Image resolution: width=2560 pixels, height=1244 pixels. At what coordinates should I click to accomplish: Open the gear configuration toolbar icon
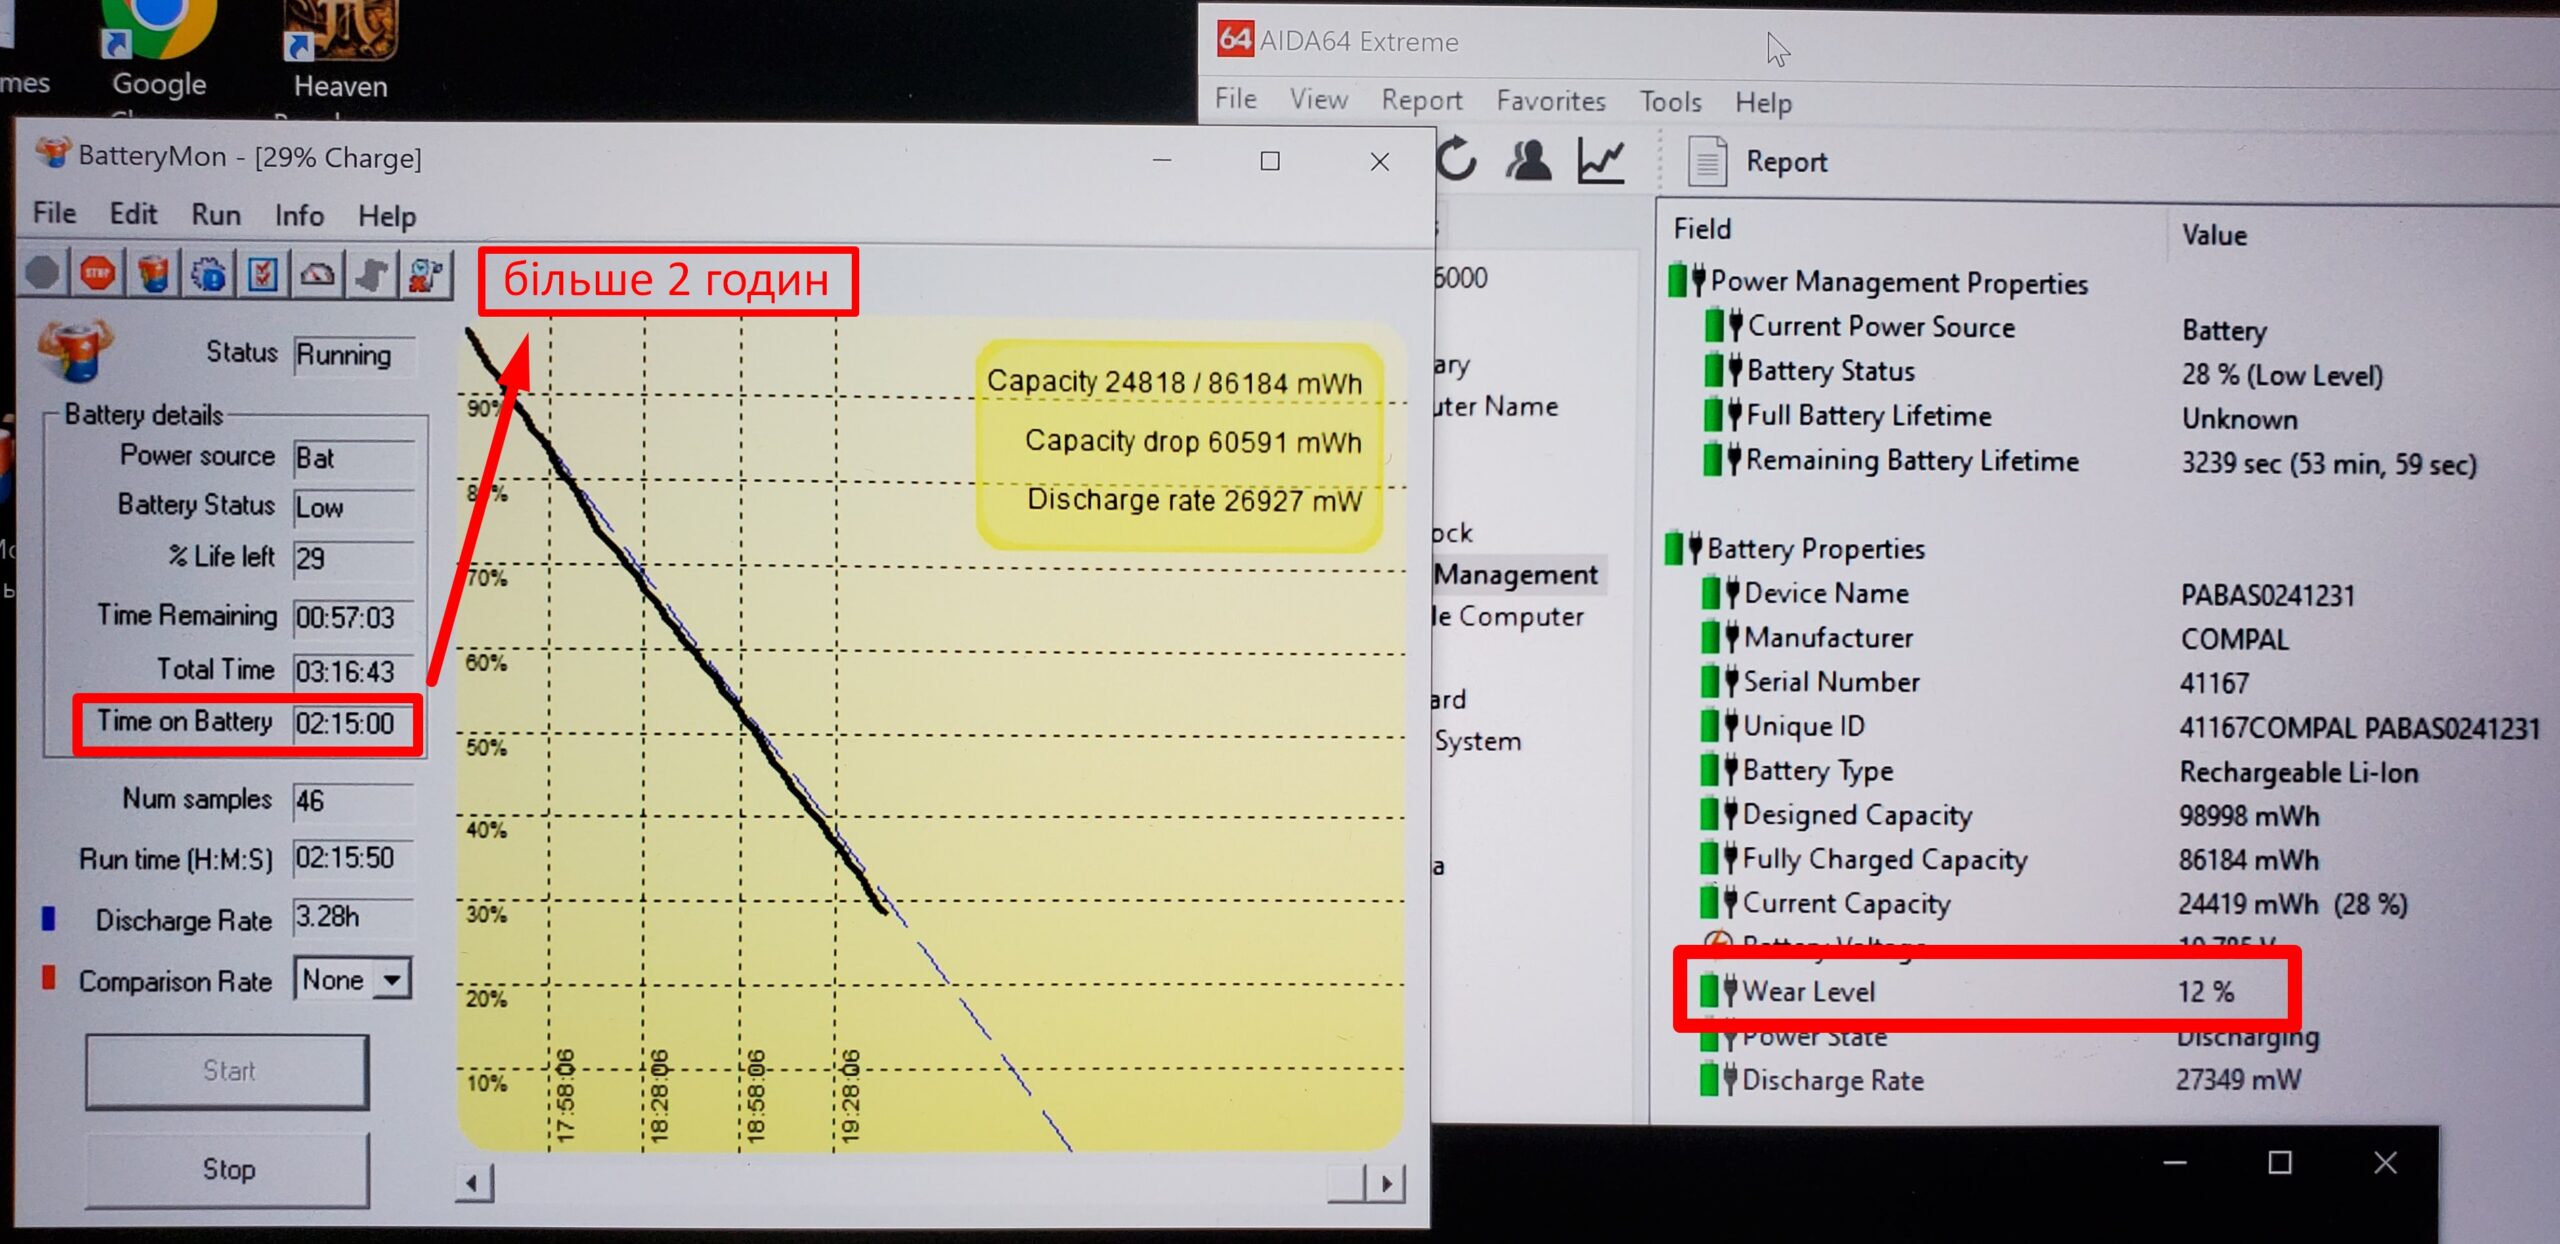tap(208, 274)
